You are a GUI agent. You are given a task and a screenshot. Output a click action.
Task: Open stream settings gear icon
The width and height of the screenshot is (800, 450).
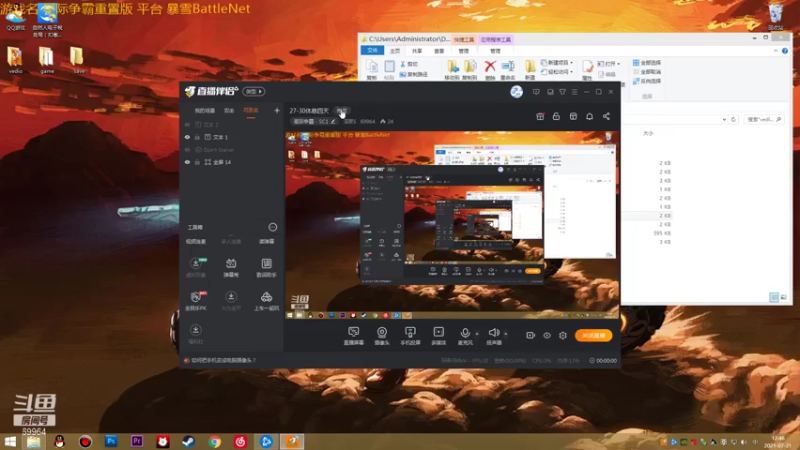(x=563, y=335)
